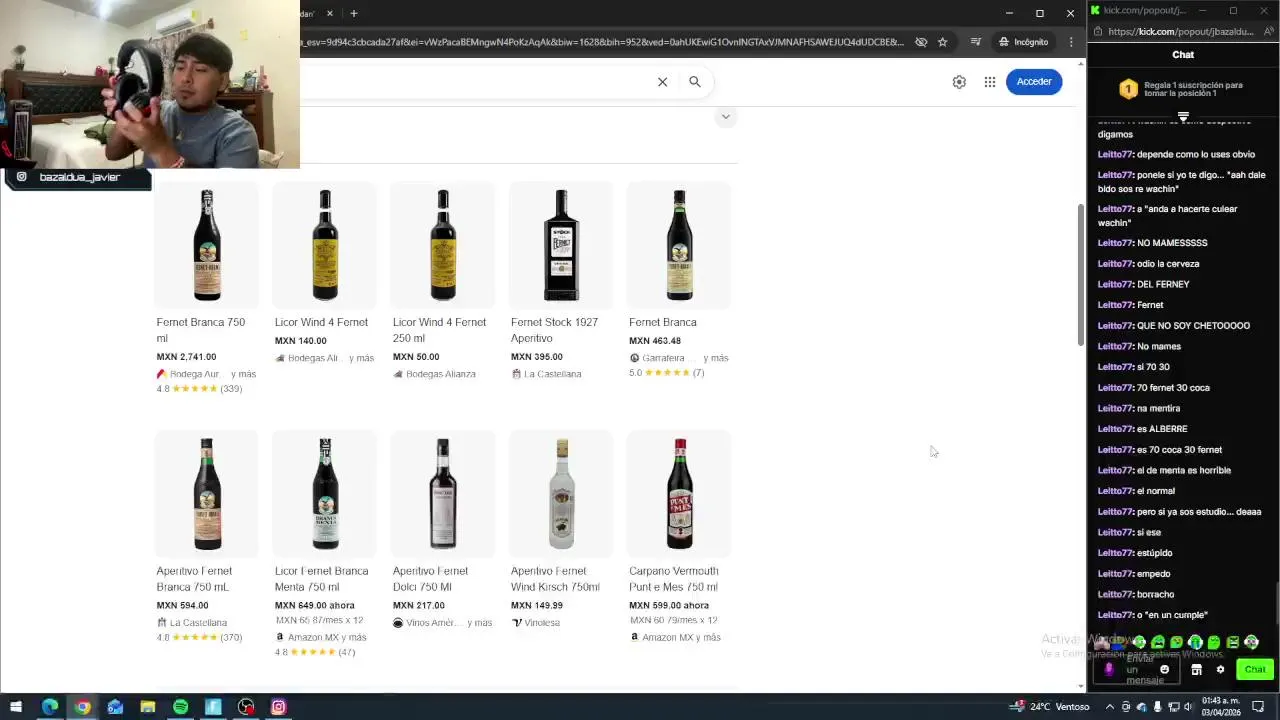Open Carpano Vermouth Punt e Mes listing
Viewport: 1280px width, 720px height.
(x=679, y=536)
